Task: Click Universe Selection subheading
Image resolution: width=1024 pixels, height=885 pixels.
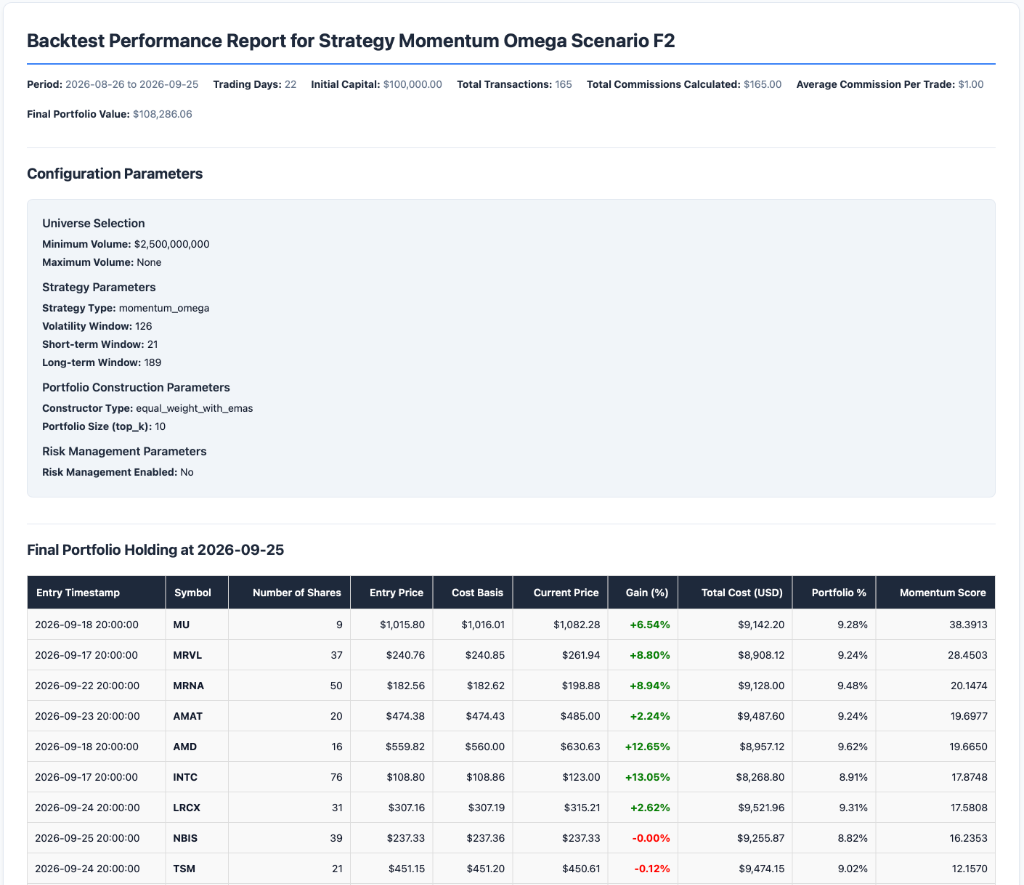Action: [93, 223]
